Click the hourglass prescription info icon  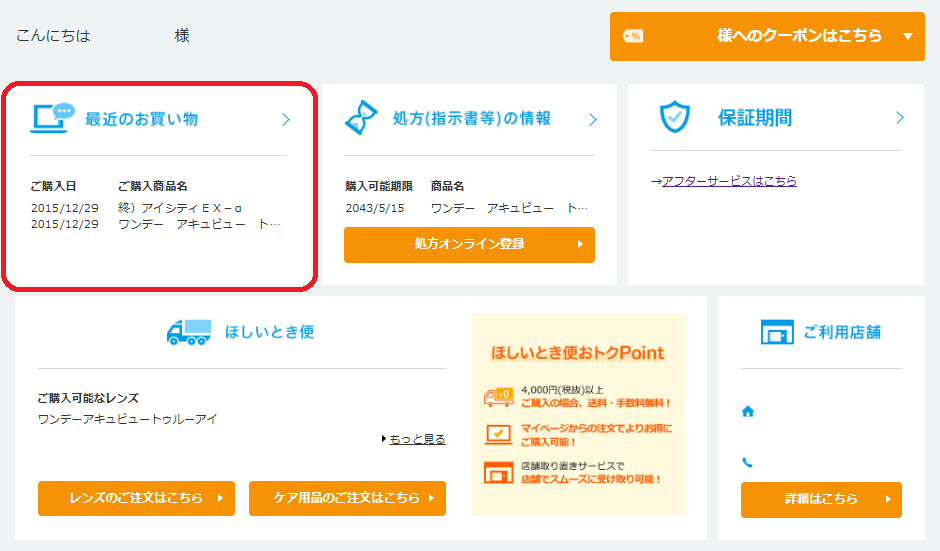(361, 118)
